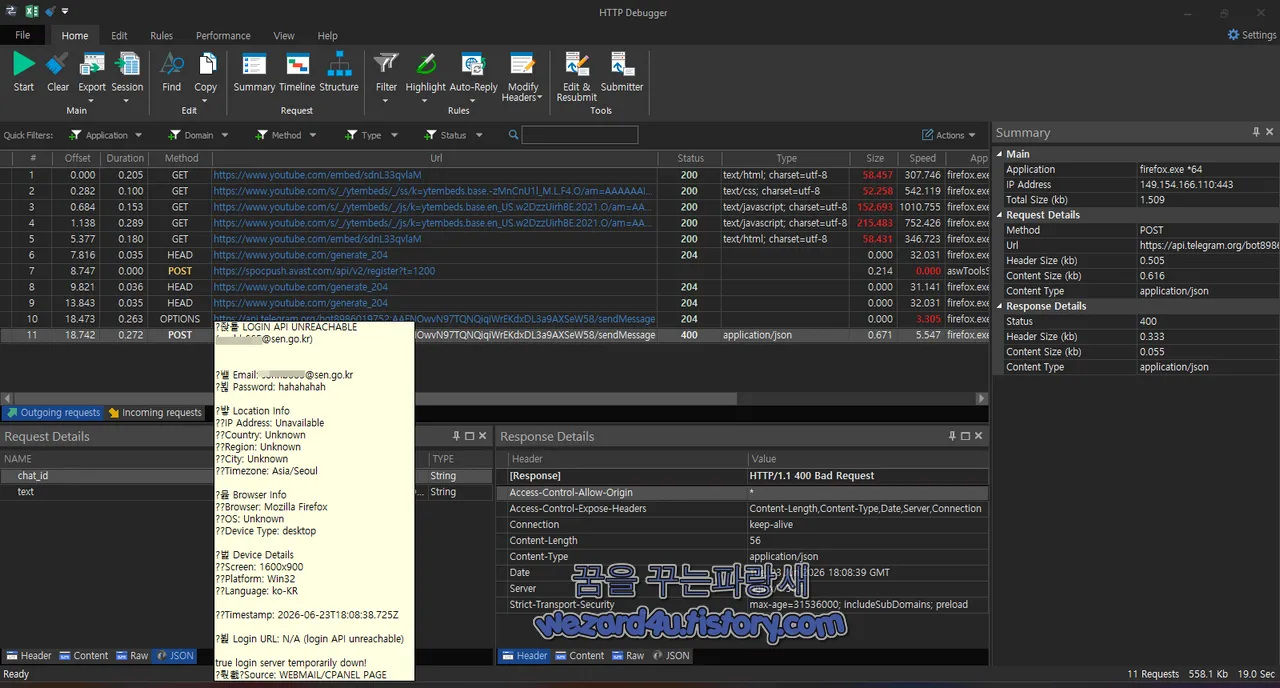Screen dimensions: 1280x688
Task: Select the Outgoing requests tab
Action: 53,412
